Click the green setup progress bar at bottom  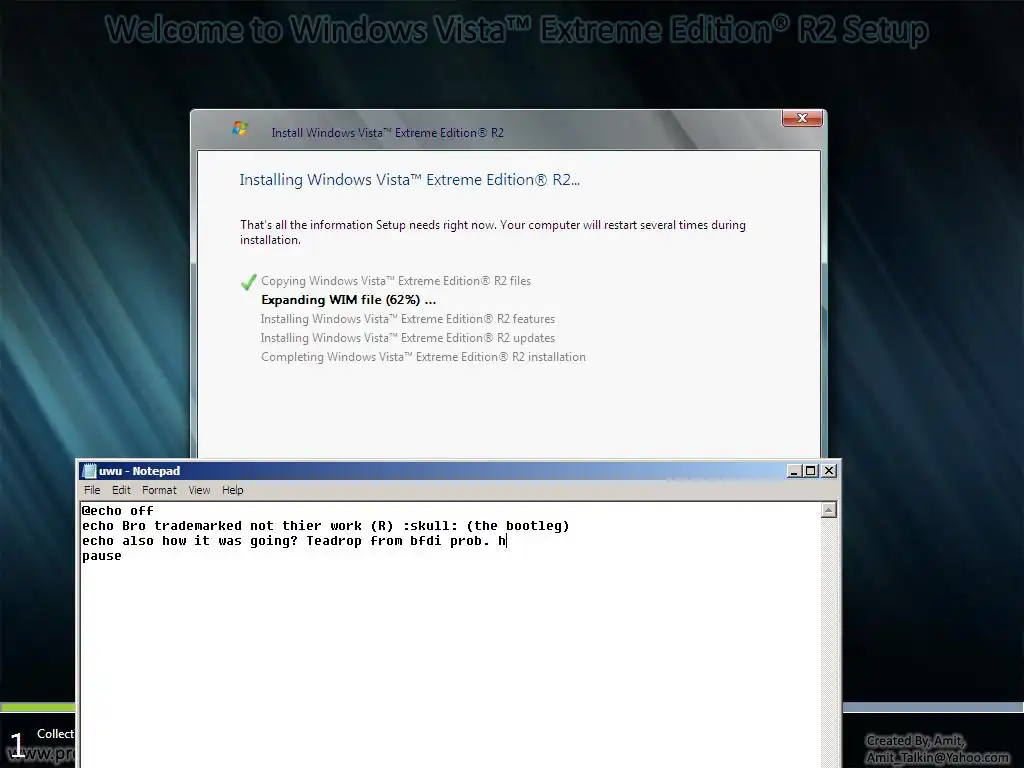[x=38, y=707]
